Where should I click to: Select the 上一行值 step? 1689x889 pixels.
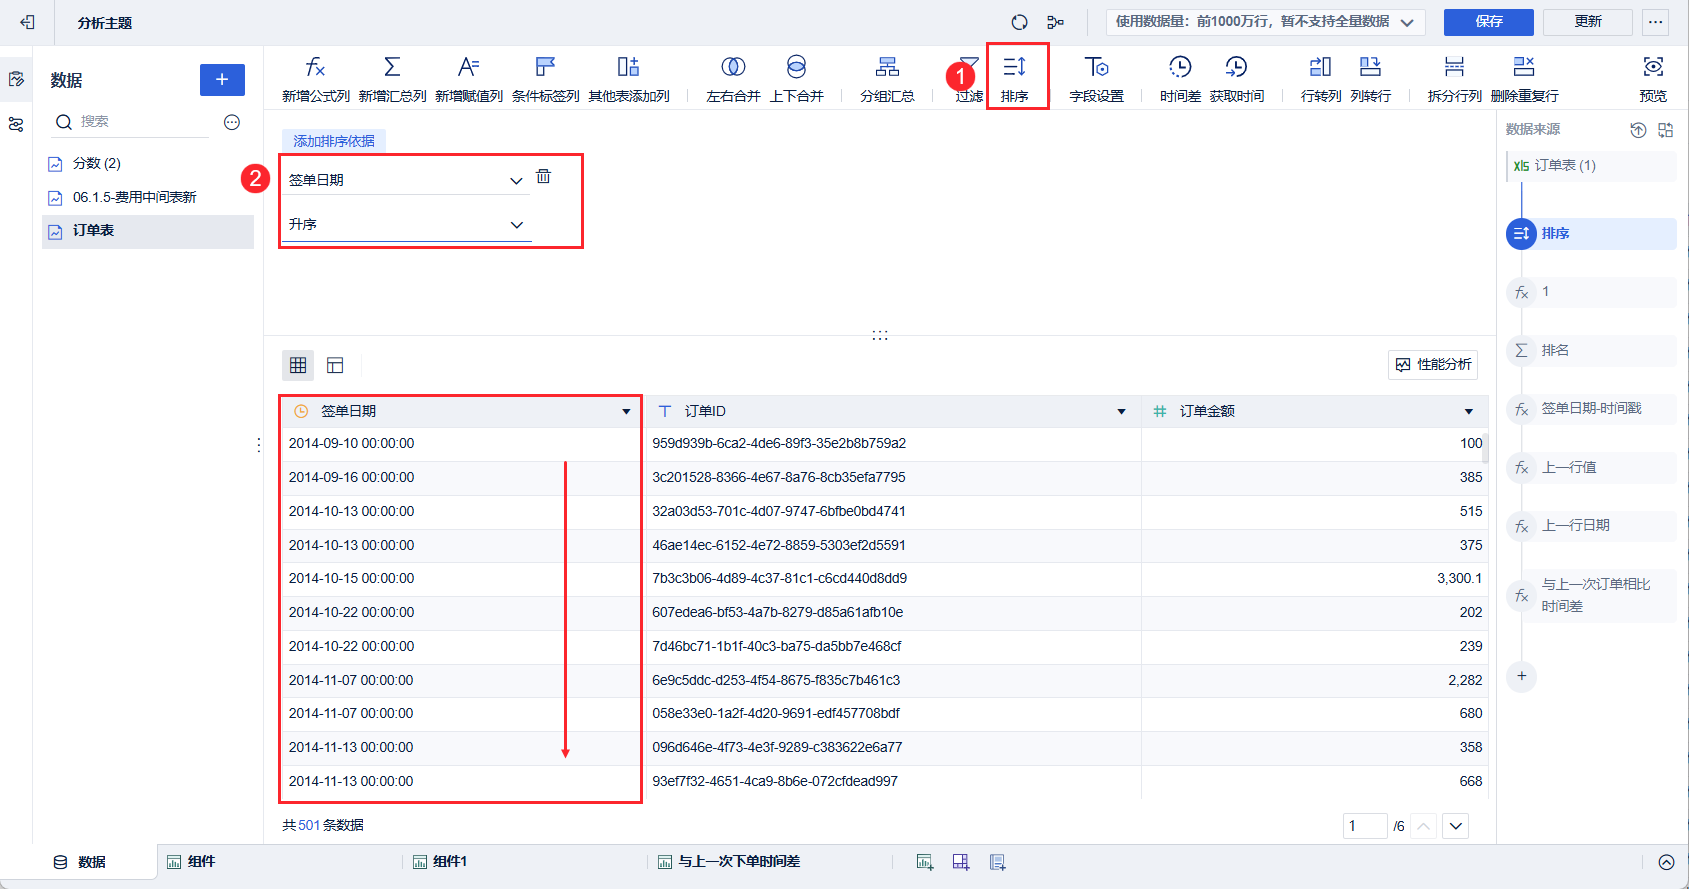[1593, 468]
